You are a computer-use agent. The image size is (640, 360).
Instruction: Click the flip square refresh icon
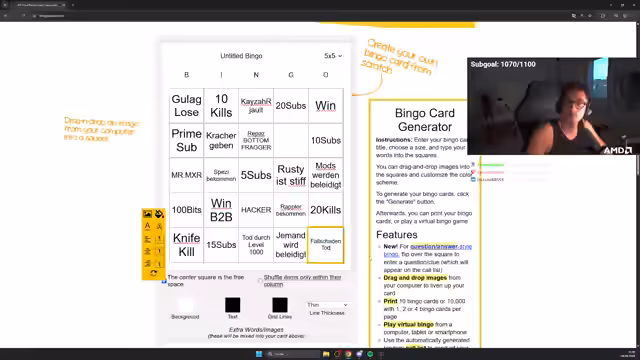click(x=153, y=273)
